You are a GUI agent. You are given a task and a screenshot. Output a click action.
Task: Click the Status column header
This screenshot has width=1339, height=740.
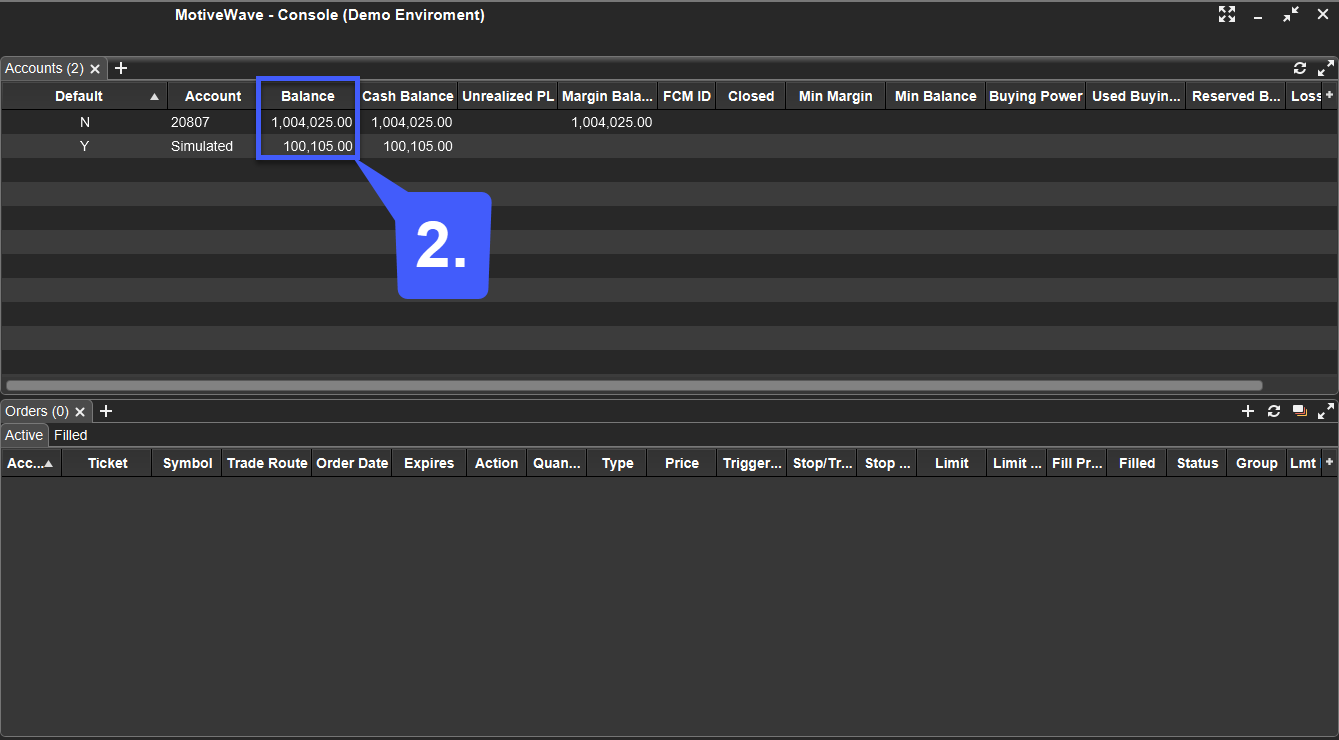1196,463
